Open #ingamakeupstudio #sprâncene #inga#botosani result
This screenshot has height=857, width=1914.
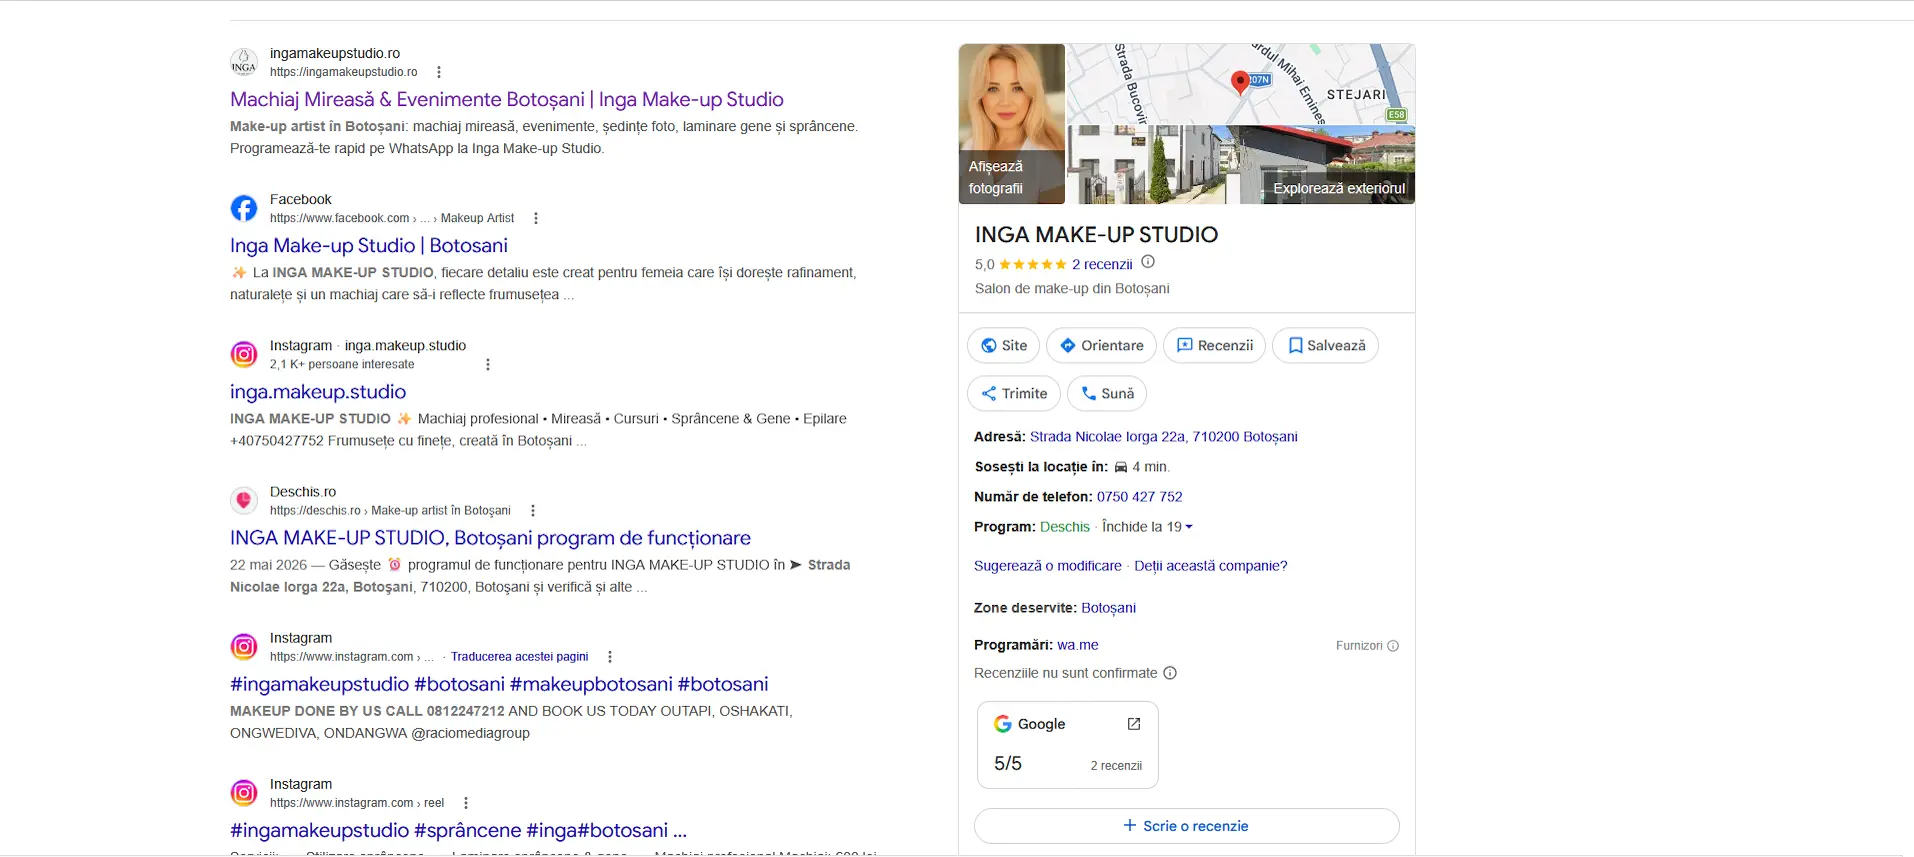[458, 830]
